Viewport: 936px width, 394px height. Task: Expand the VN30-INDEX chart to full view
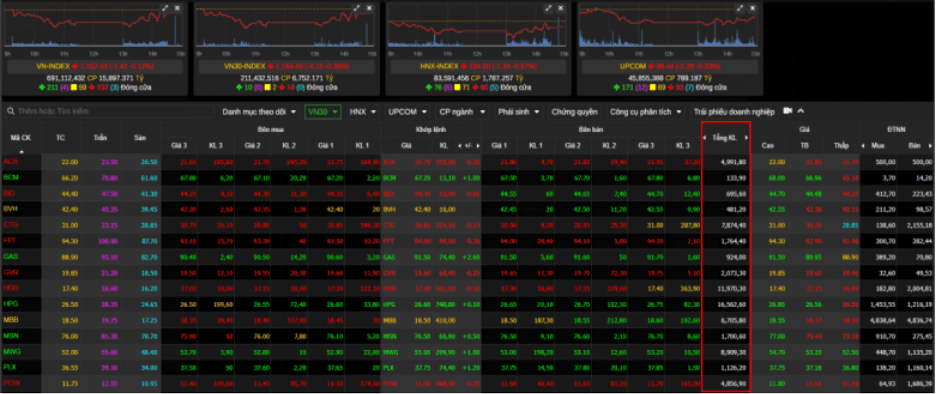(x=357, y=8)
